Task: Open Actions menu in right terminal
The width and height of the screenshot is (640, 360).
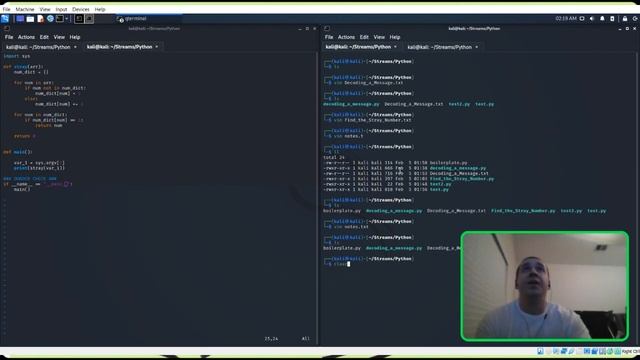Action: (x=346, y=37)
